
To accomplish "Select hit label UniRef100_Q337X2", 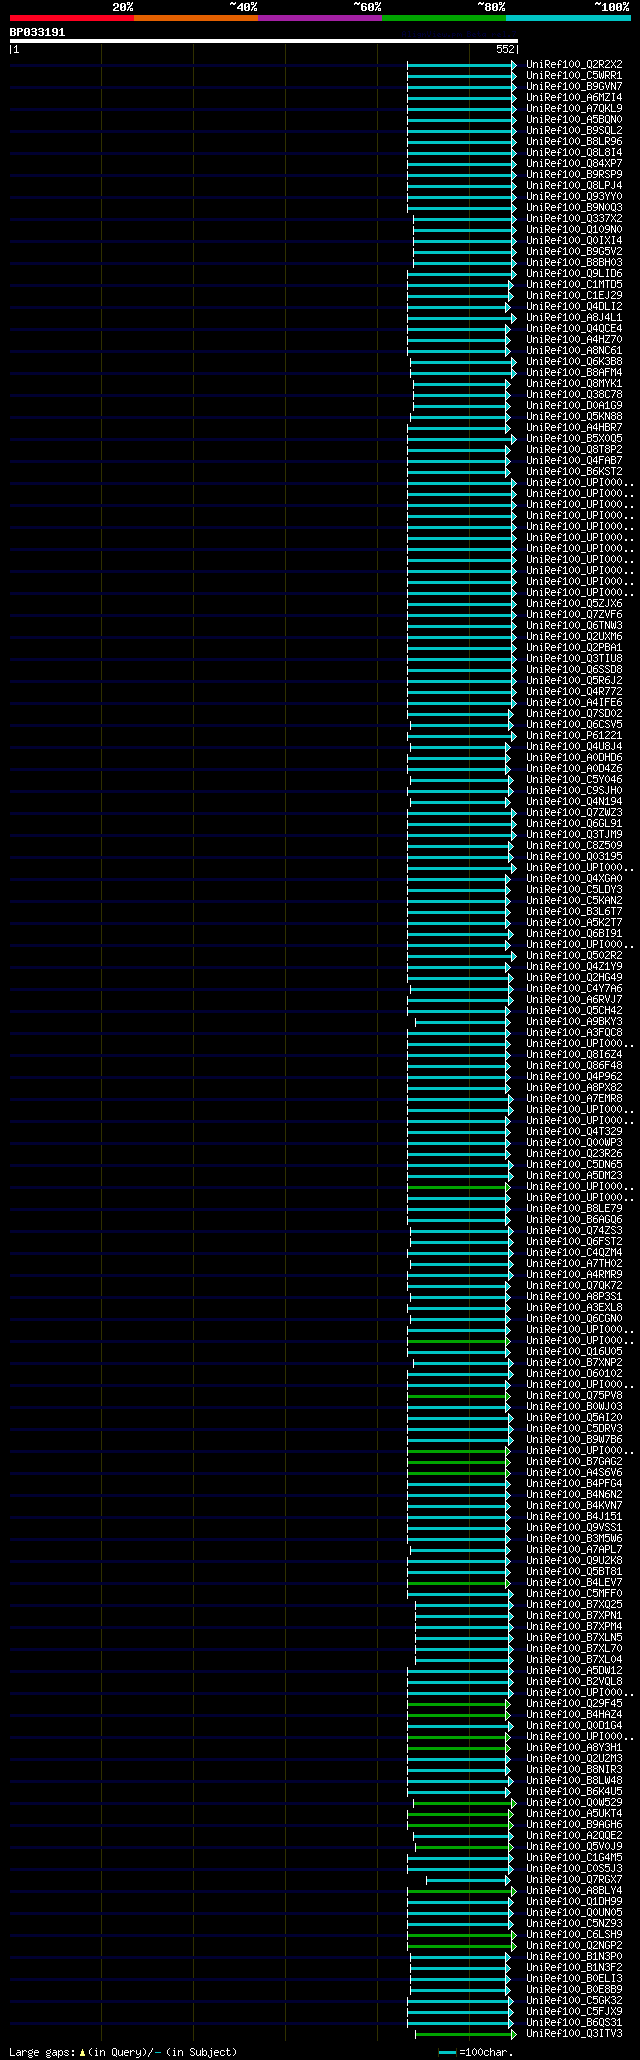I will [x=574, y=218].
